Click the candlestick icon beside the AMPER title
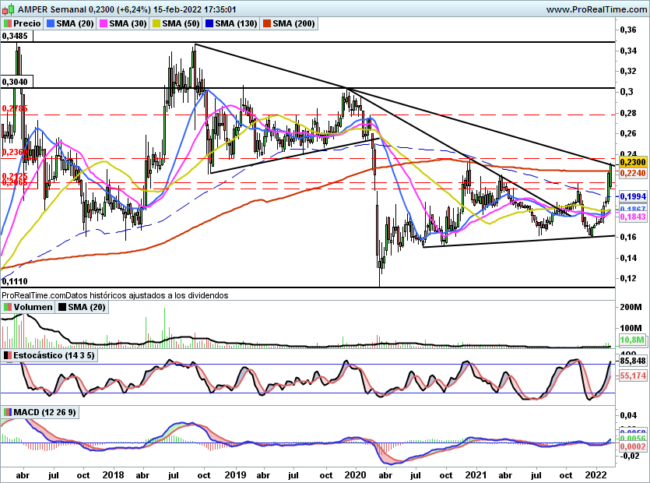 click(10, 9)
